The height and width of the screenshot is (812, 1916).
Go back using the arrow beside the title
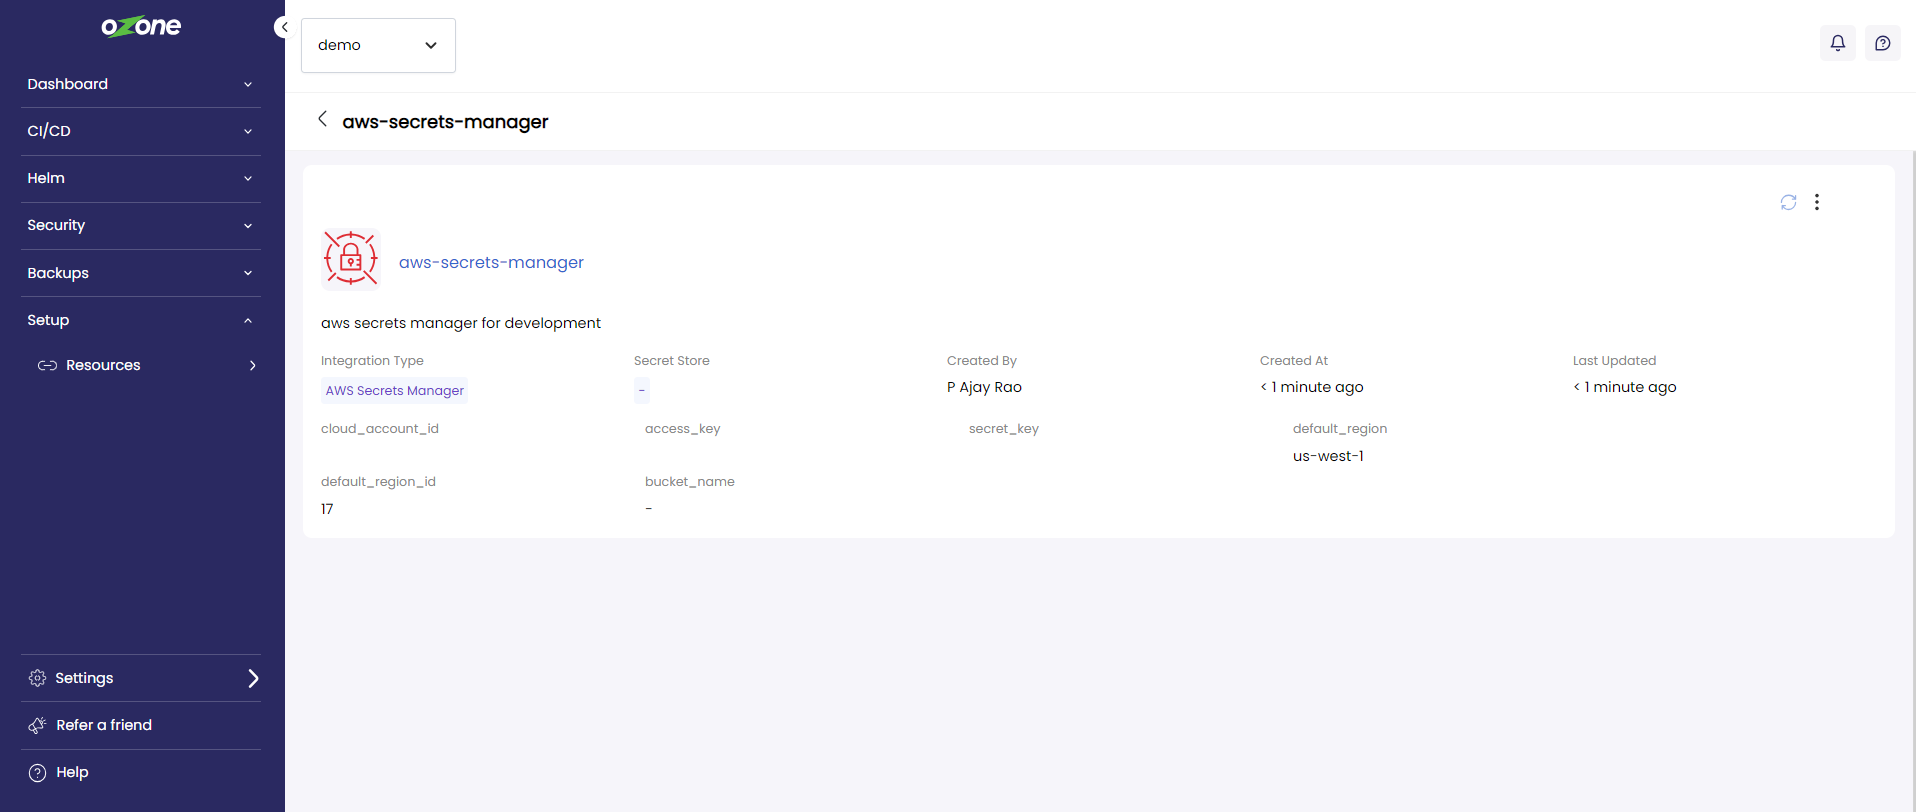[322, 119]
